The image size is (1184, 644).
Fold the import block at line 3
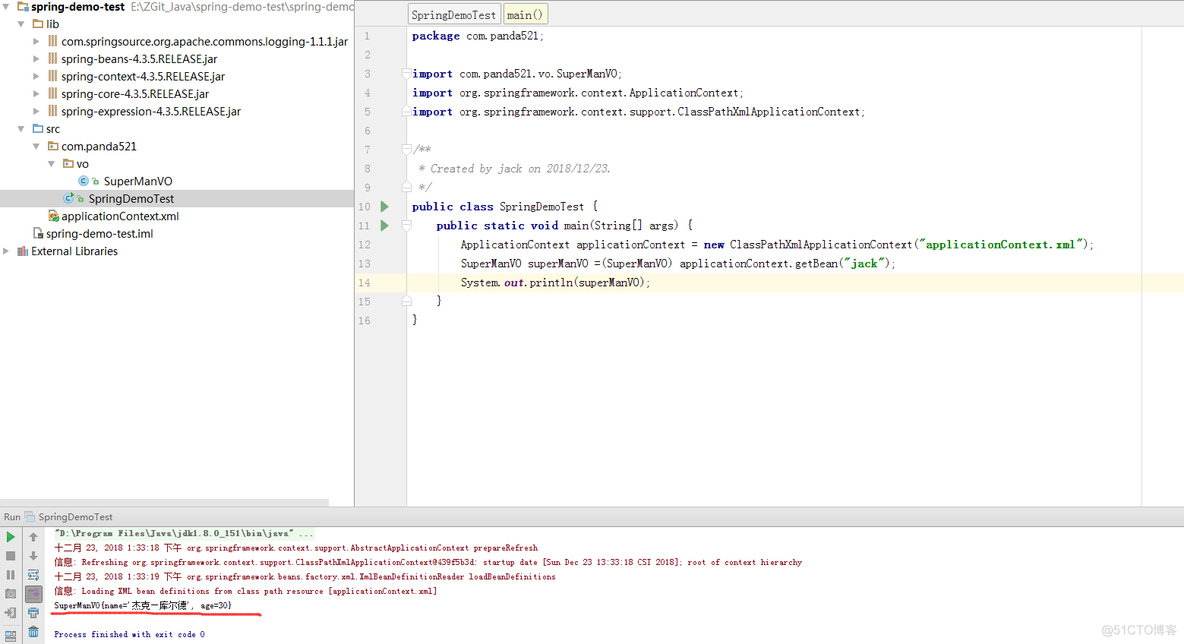[406, 73]
